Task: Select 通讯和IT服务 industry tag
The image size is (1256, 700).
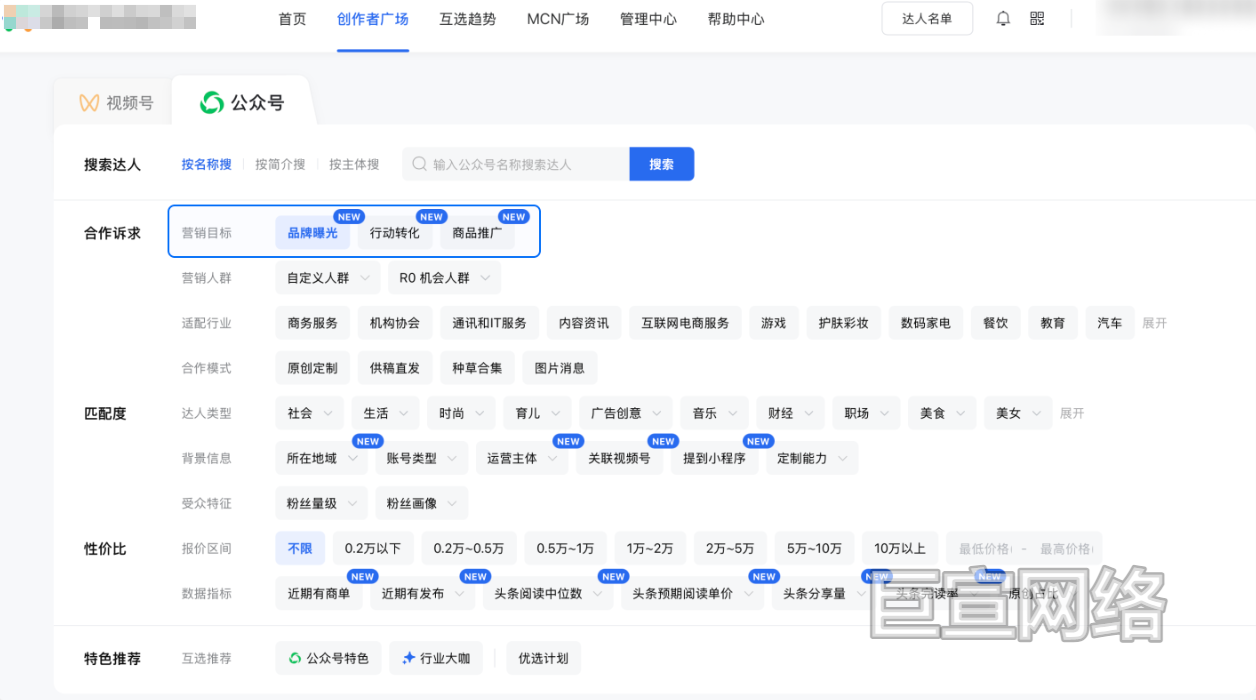Action: 489,323
